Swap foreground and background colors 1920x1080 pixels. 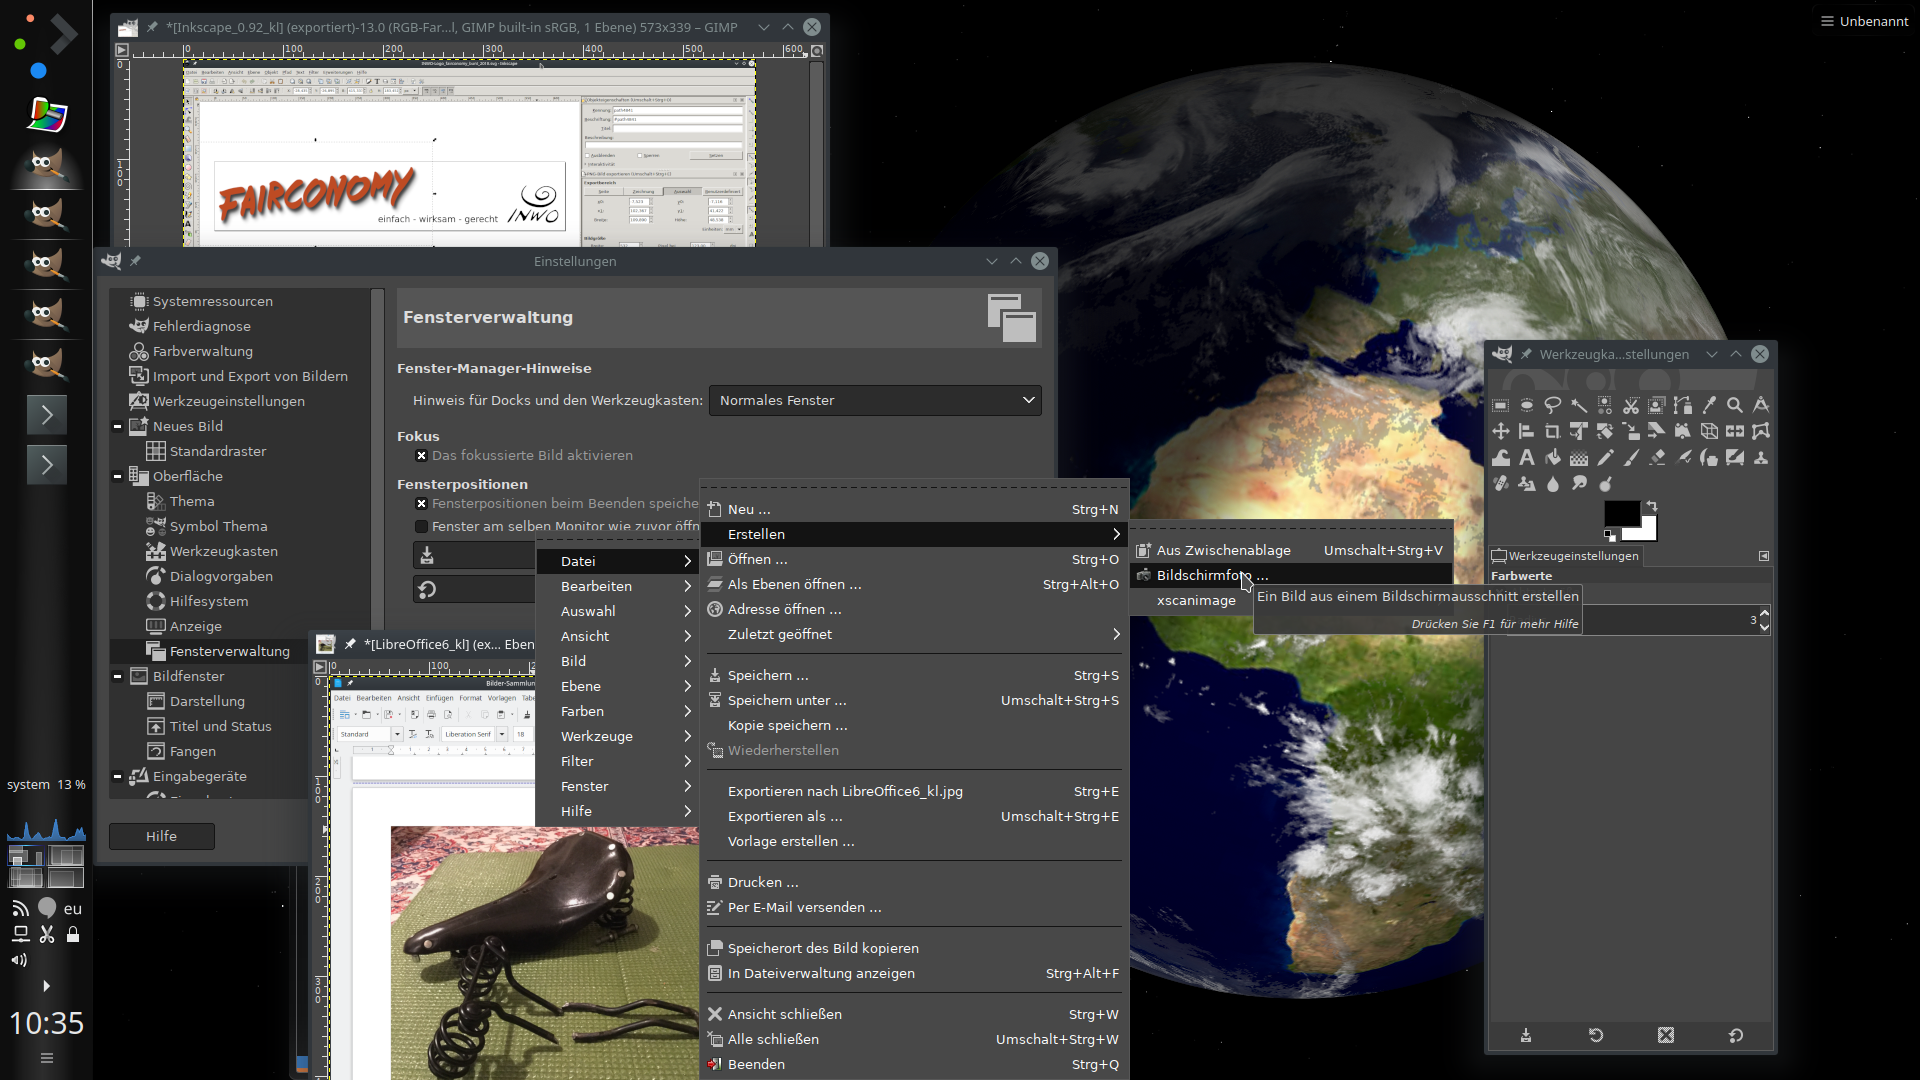tap(1652, 506)
